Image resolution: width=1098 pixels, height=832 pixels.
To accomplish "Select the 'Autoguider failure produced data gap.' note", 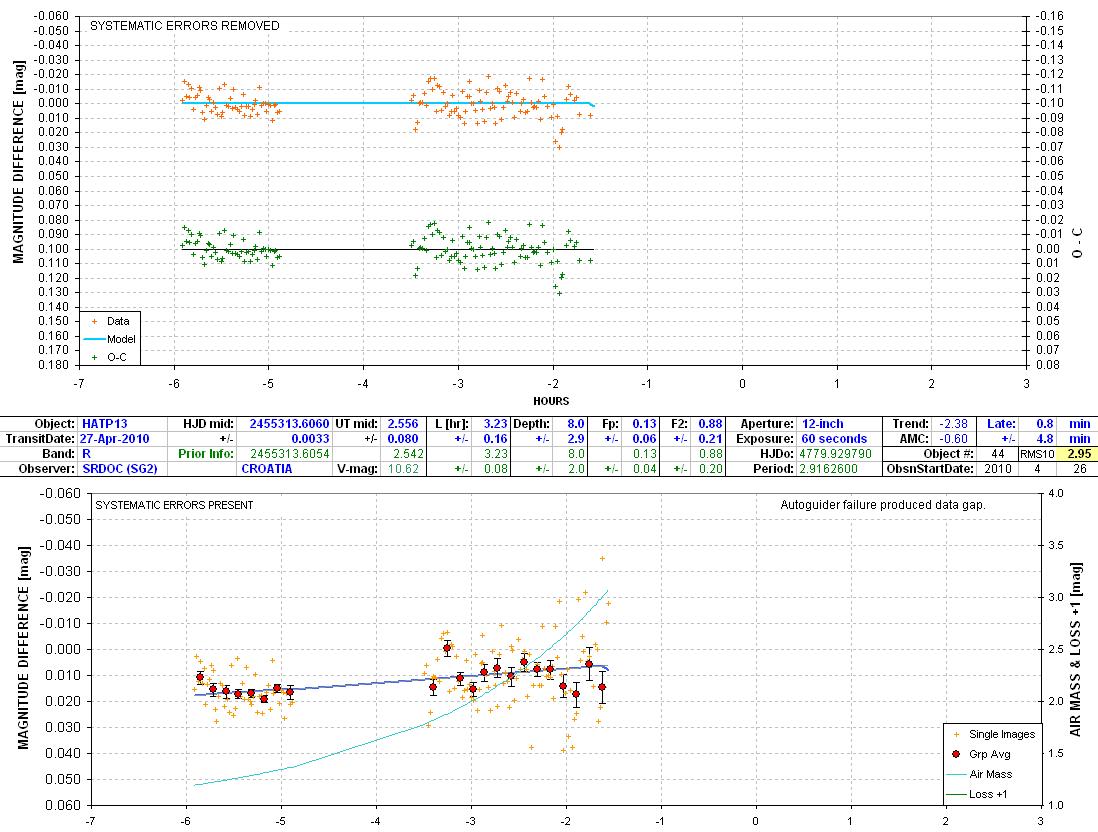I will click(883, 505).
